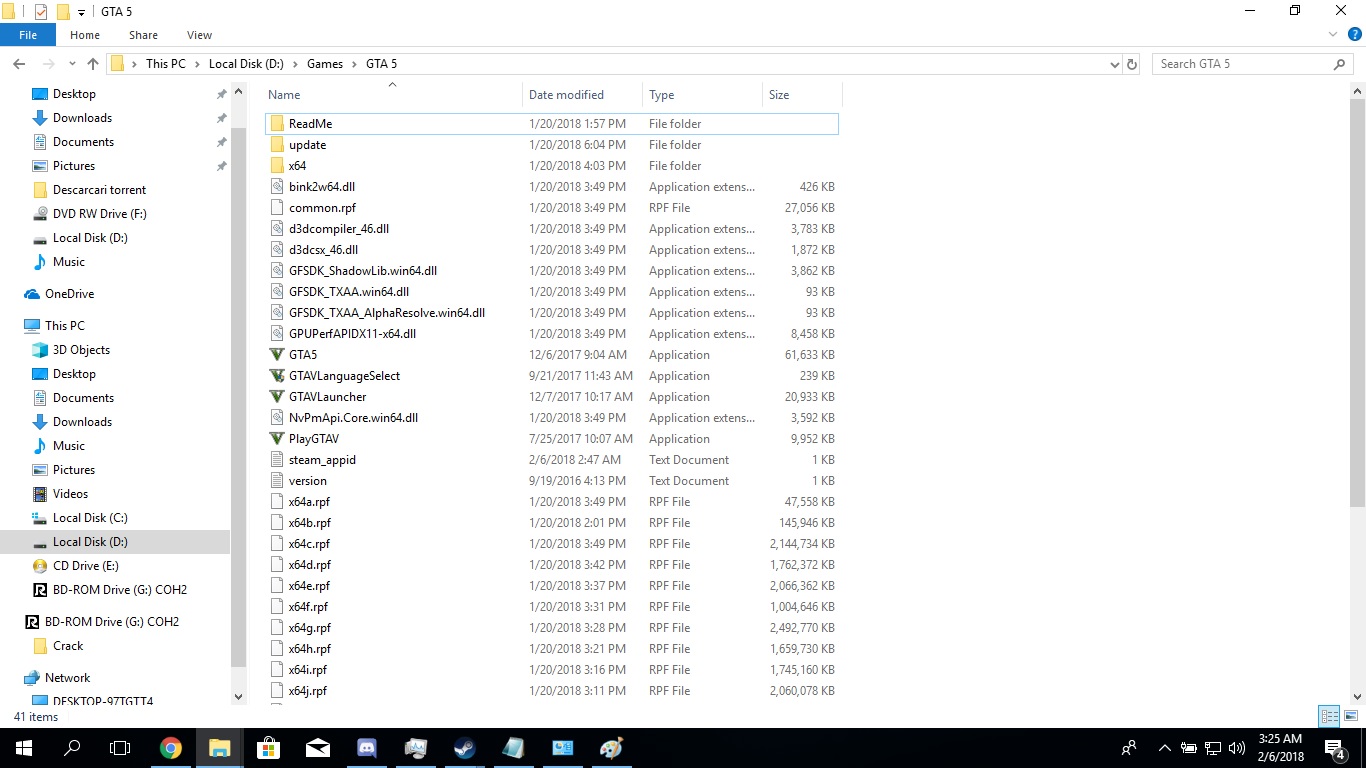This screenshot has height=768, width=1366.
Task: Click the volume icon in system tray
Action: click(1237, 748)
